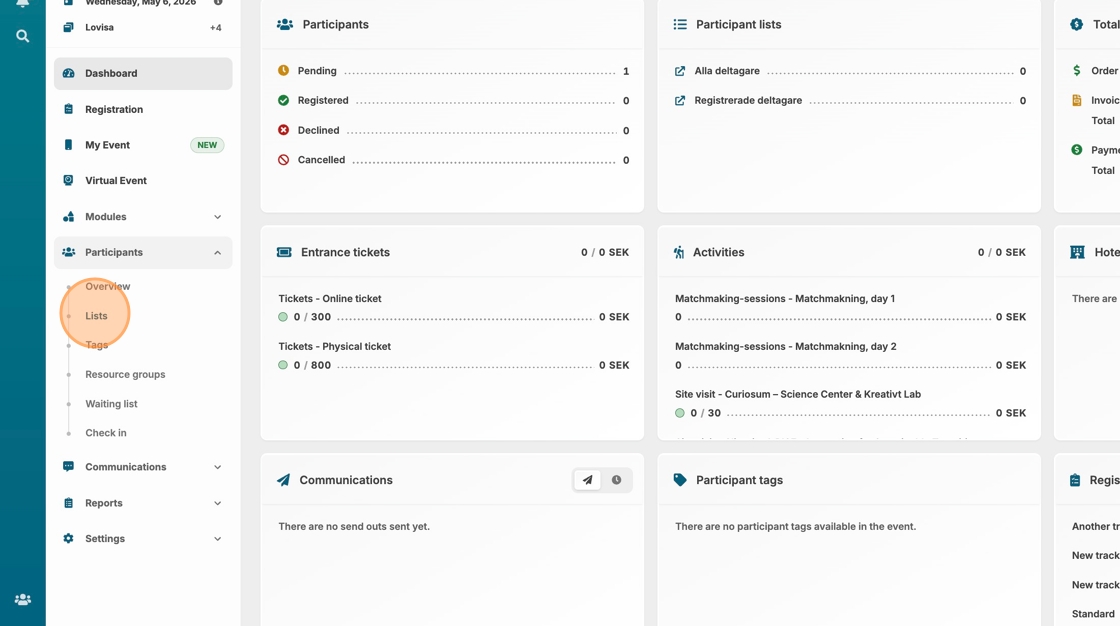
Task: Click the search magnifier icon in sidebar
Action: click(22, 36)
